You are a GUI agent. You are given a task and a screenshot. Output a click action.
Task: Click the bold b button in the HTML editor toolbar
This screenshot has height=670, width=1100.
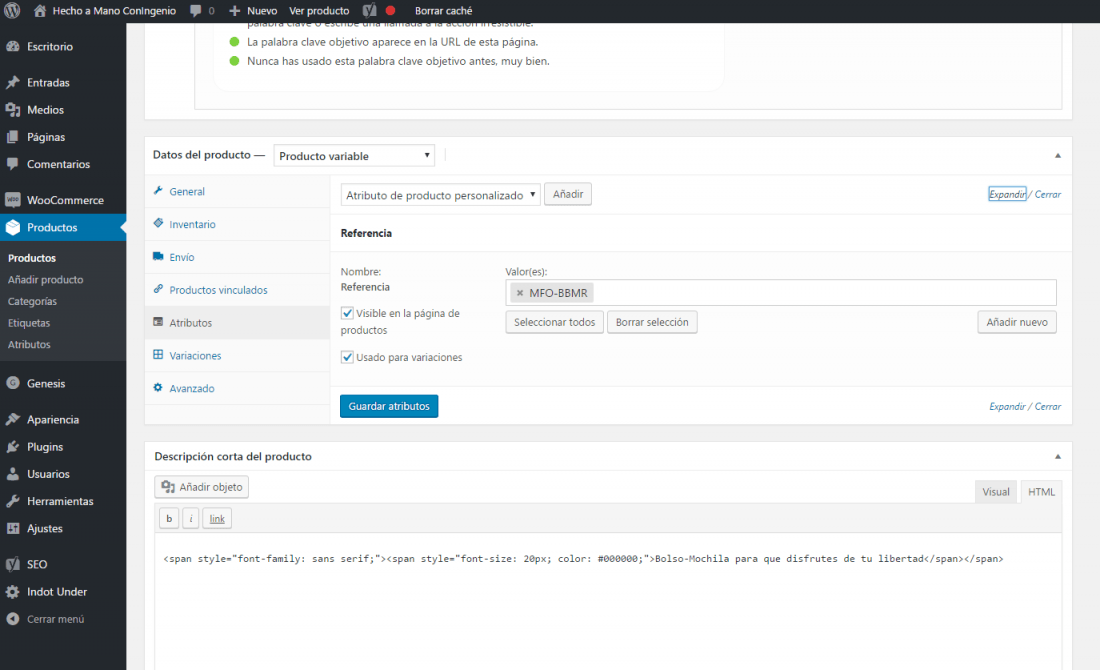[169, 518]
